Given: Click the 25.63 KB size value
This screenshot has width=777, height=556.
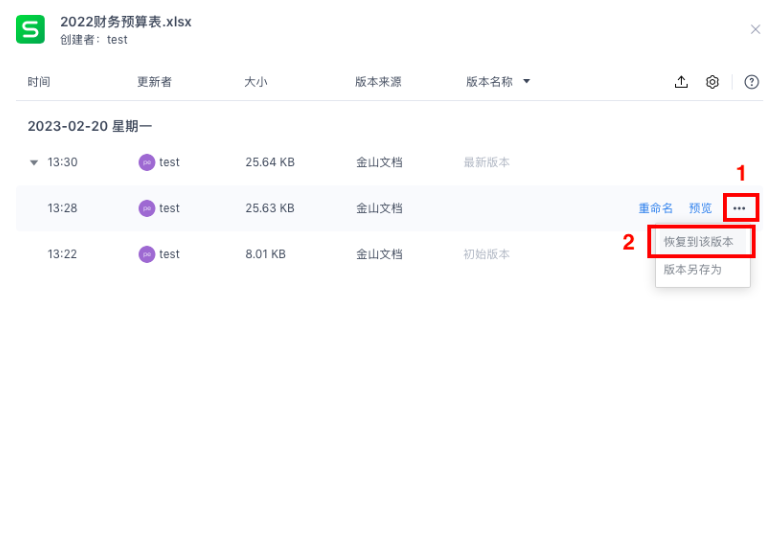Looking at the screenshot, I should tap(270, 208).
